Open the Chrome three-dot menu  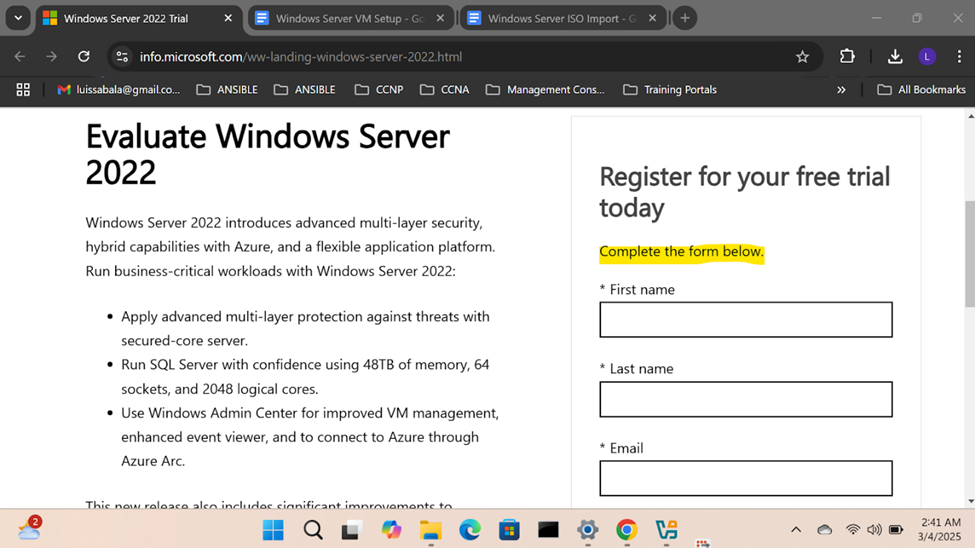coord(959,57)
